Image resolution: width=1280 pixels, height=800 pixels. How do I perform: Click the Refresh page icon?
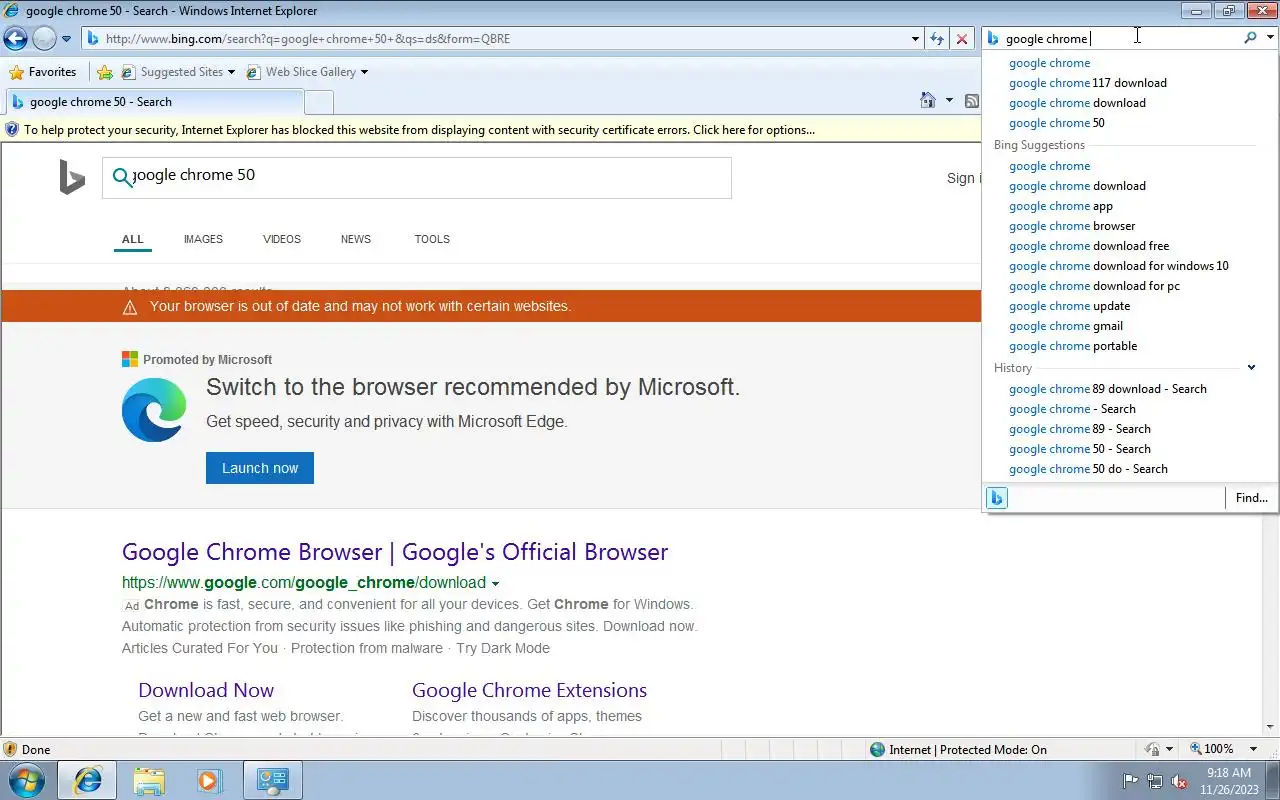pos(937,39)
